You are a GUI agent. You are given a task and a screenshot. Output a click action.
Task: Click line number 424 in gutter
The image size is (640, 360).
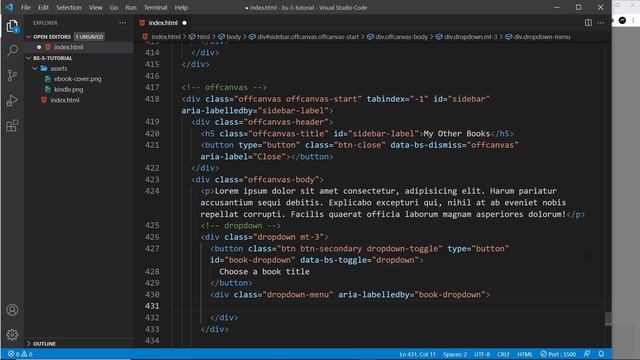(152, 191)
